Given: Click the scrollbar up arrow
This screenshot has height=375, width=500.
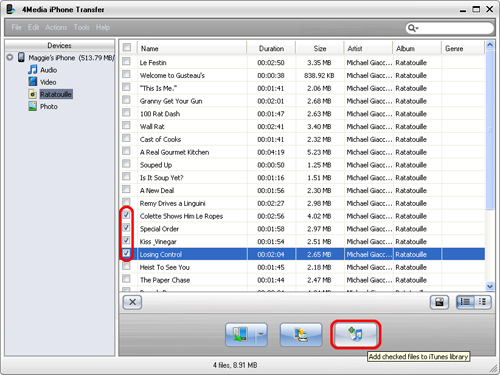Looking at the screenshot, I should (x=490, y=45).
